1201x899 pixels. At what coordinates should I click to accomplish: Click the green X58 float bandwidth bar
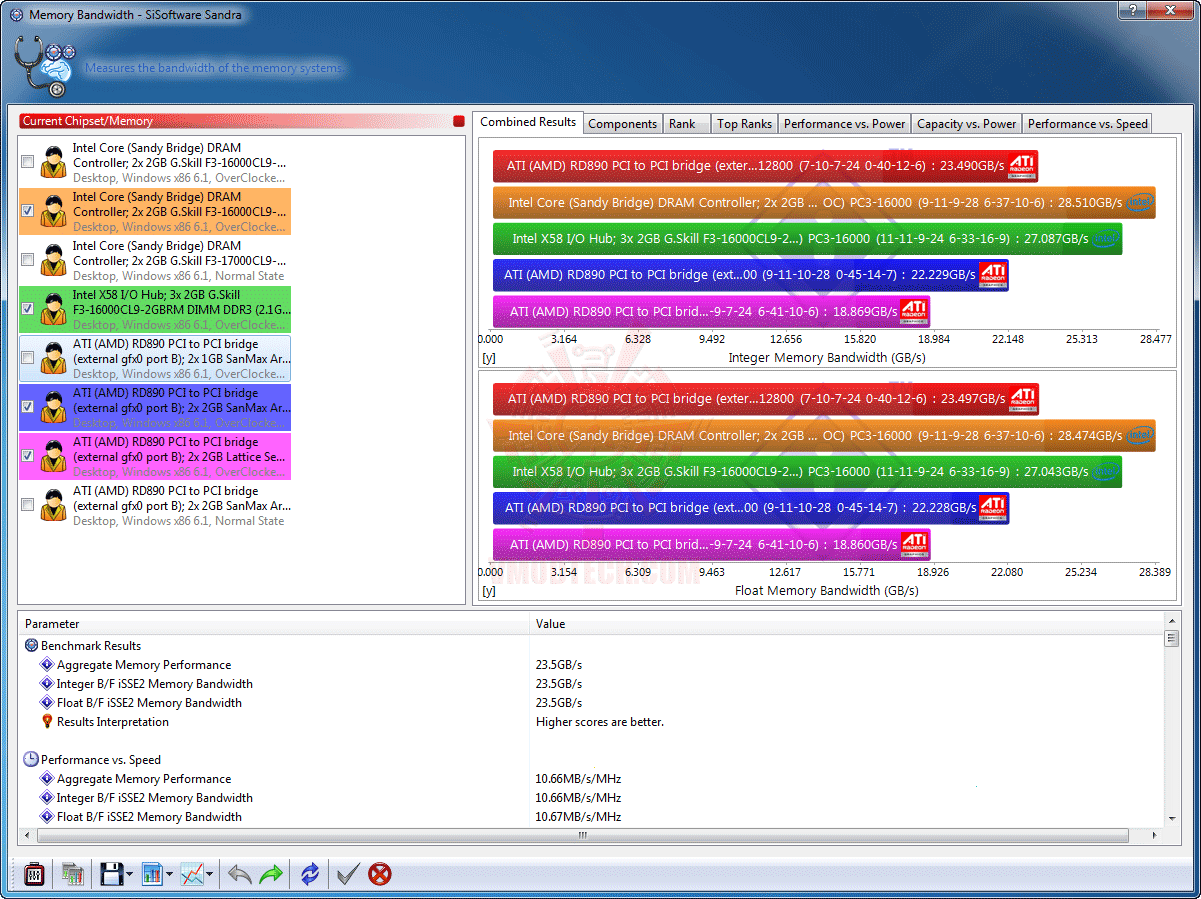(x=807, y=472)
